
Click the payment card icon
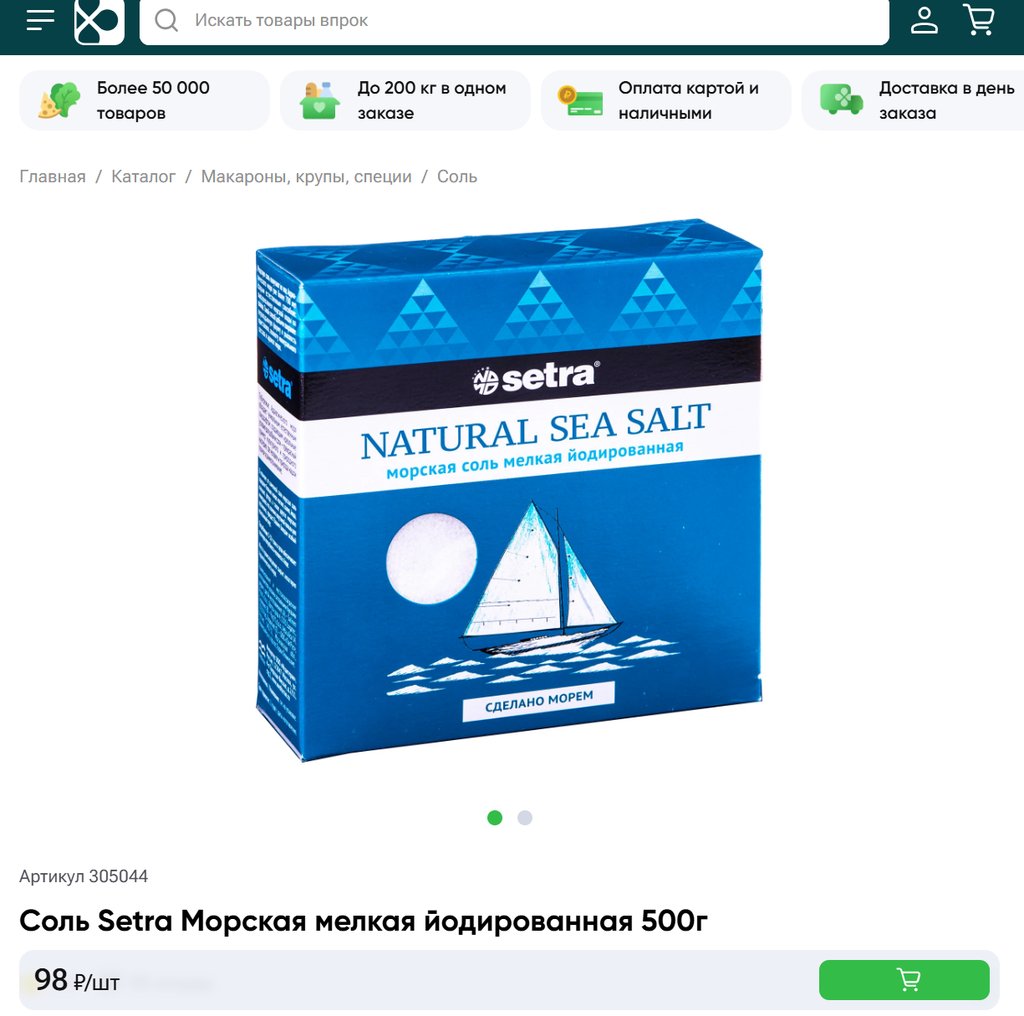(x=580, y=101)
